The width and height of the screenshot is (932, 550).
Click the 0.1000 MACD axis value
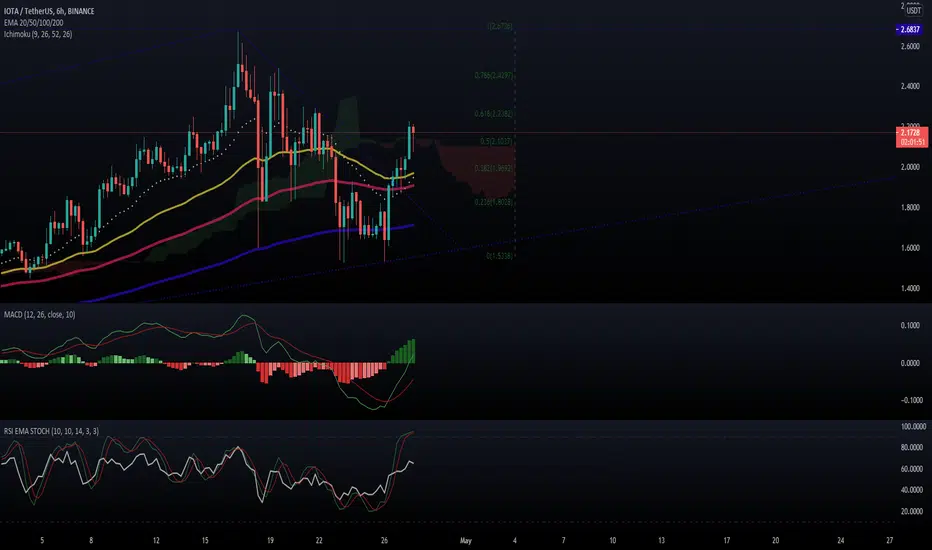coord(910,326)
